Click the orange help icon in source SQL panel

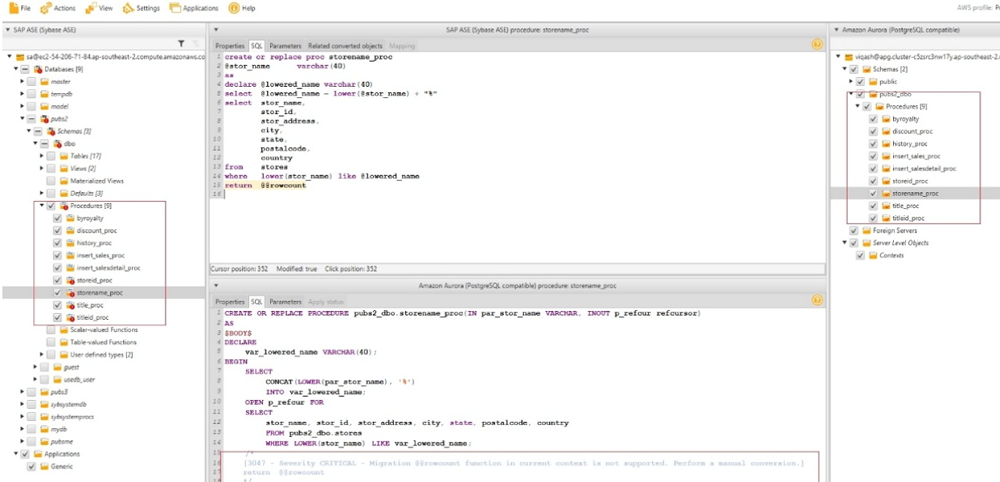coord(817,45)
